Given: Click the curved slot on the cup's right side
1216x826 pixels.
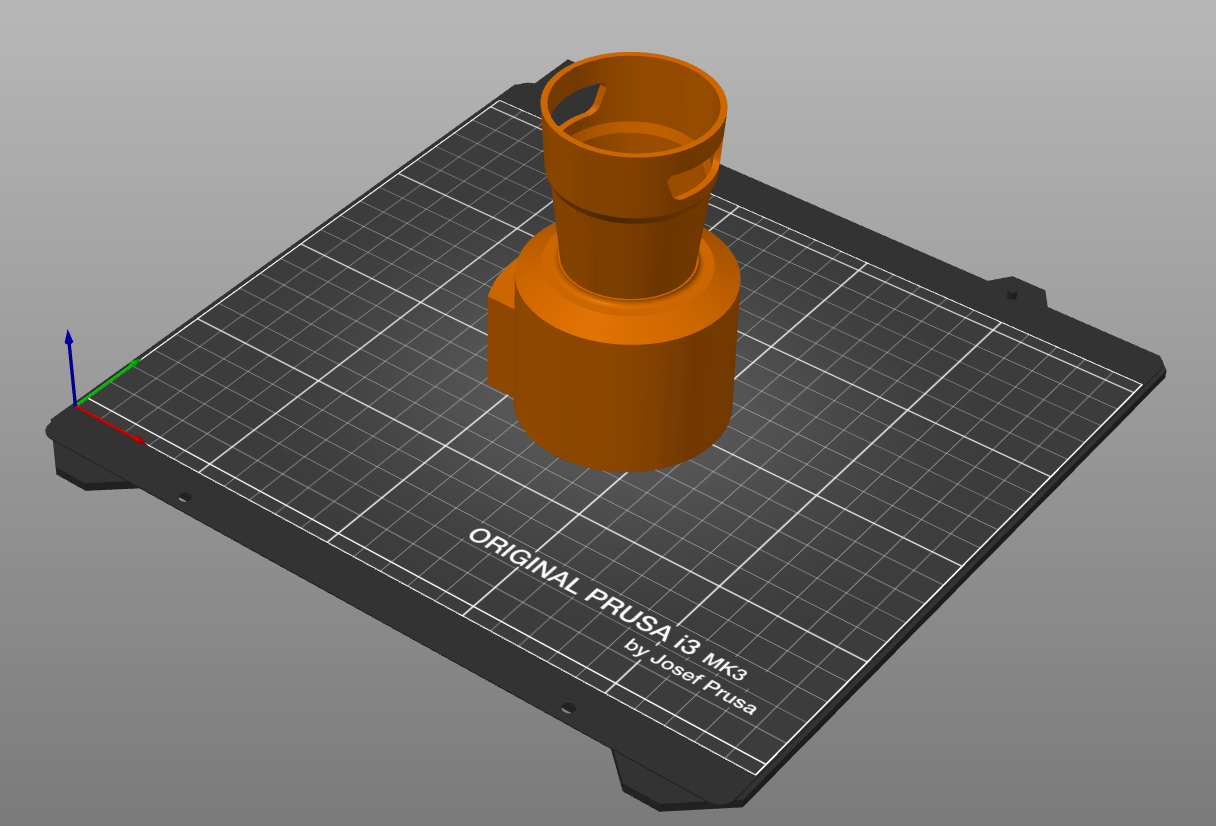Looking at the screenshot, I should tap(690, 179).
